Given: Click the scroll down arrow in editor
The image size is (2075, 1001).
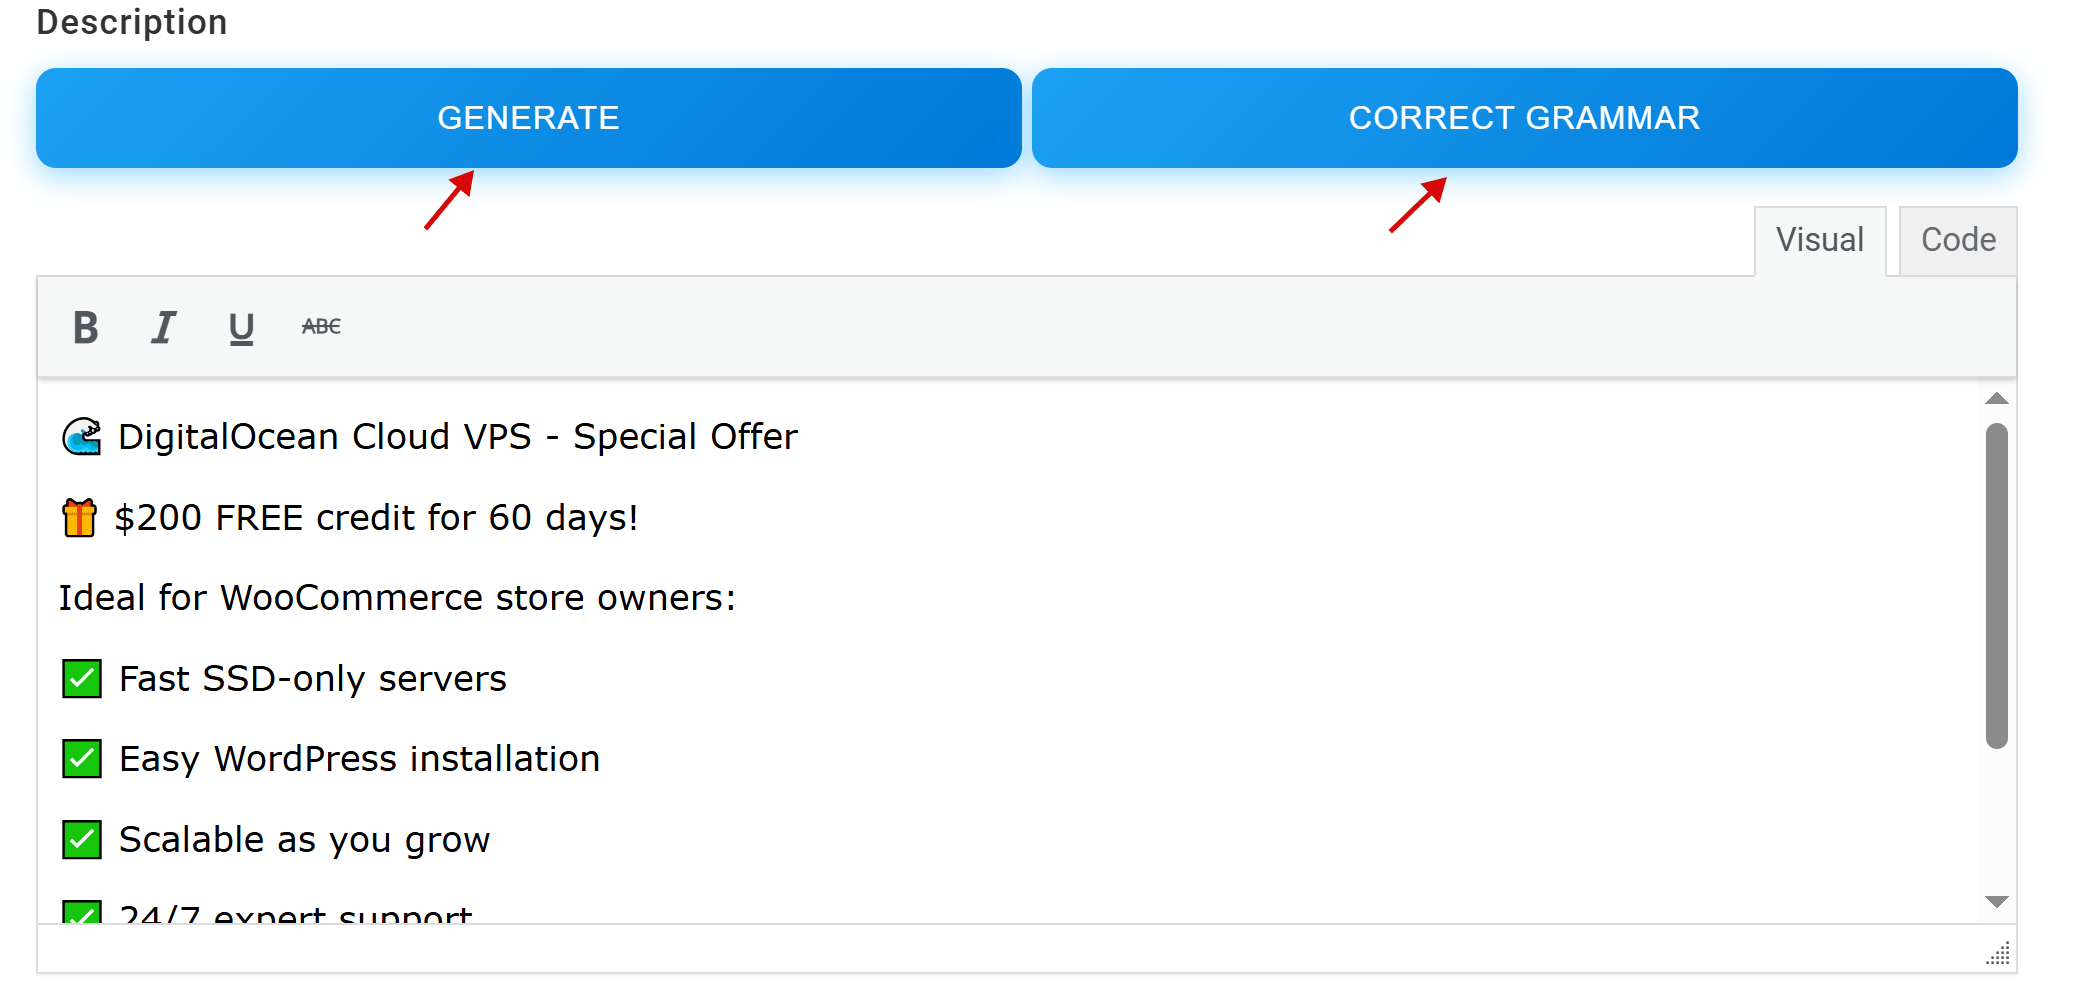Looking at the screenshot, I should tap(1997, 902).
